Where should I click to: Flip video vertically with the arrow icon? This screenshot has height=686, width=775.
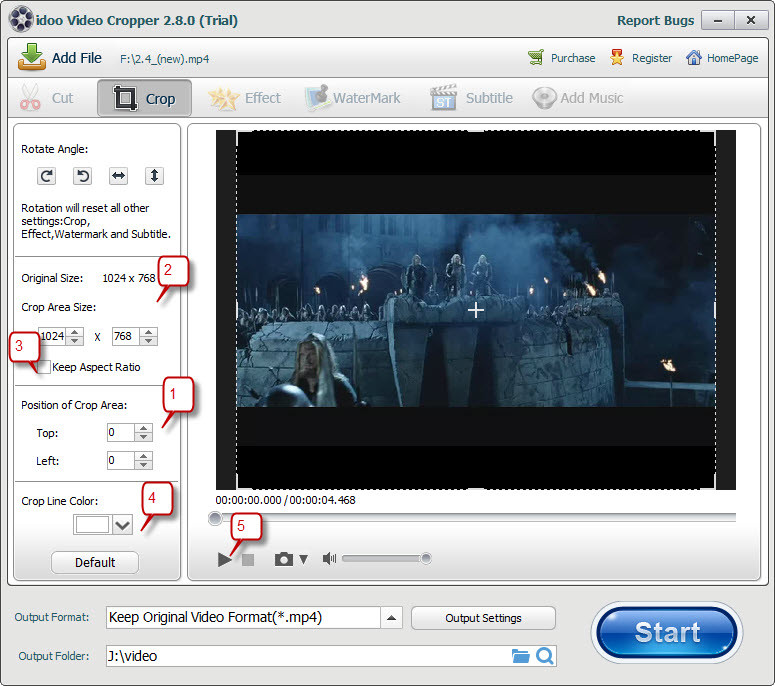tap(154, 176)
